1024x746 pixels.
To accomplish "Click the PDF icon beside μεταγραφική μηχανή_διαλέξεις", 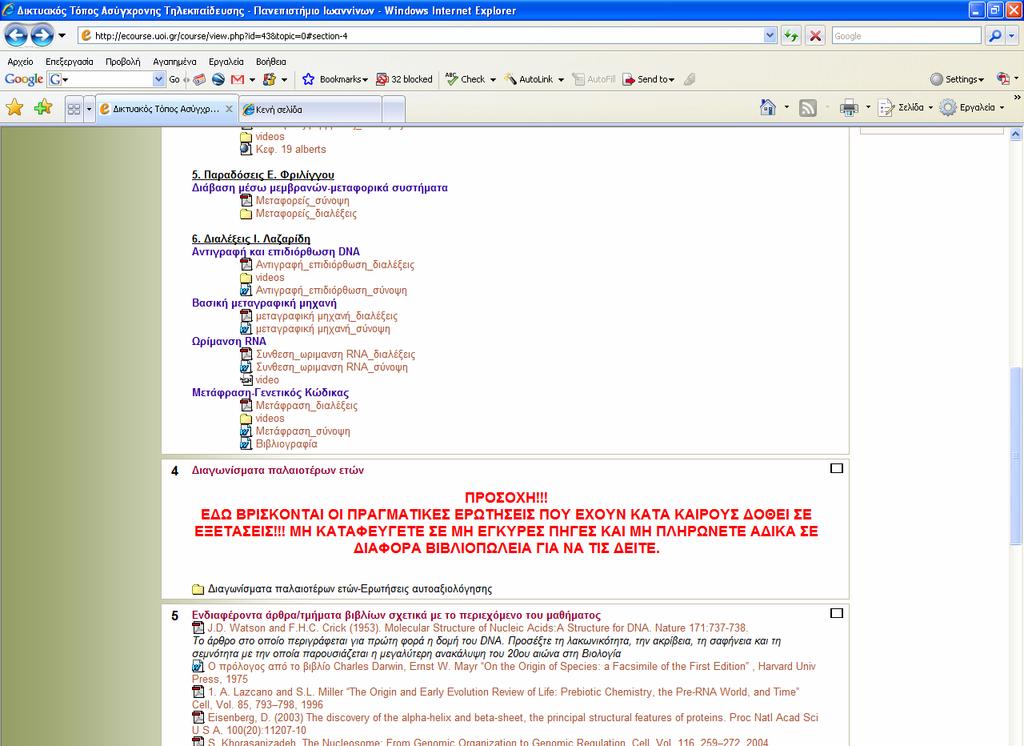I will pos(246,316).
